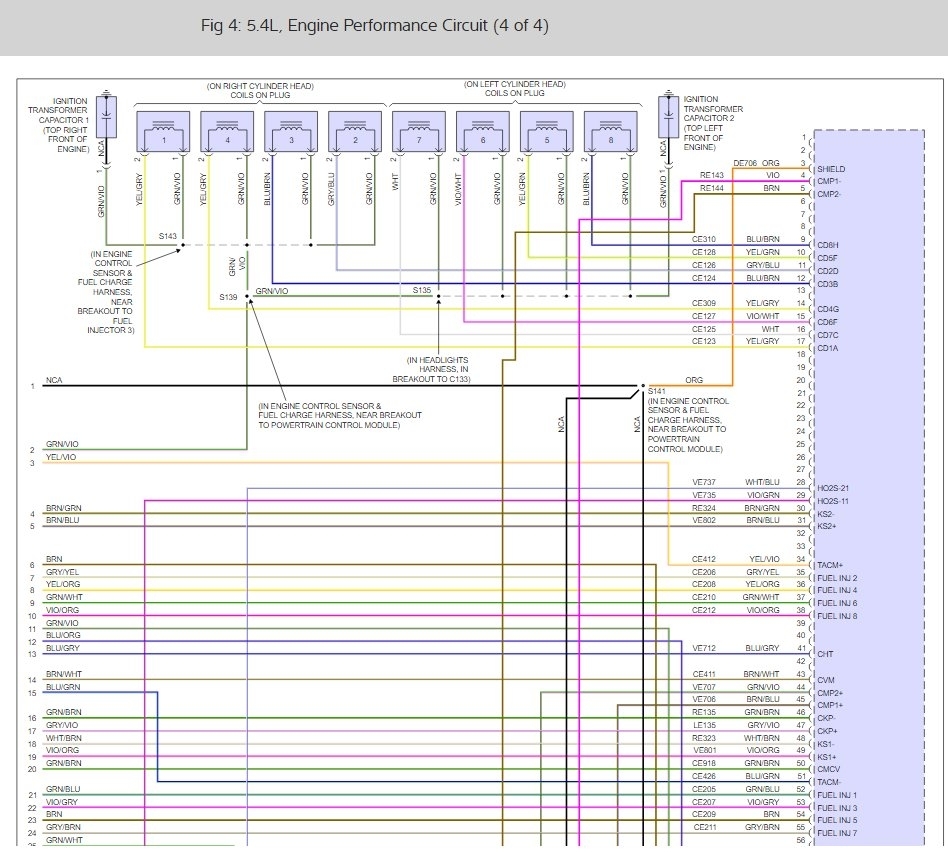The height and width of the screenshot is (858, 948).
Task: Click the S141 splice label
Action: click(657, 391)
